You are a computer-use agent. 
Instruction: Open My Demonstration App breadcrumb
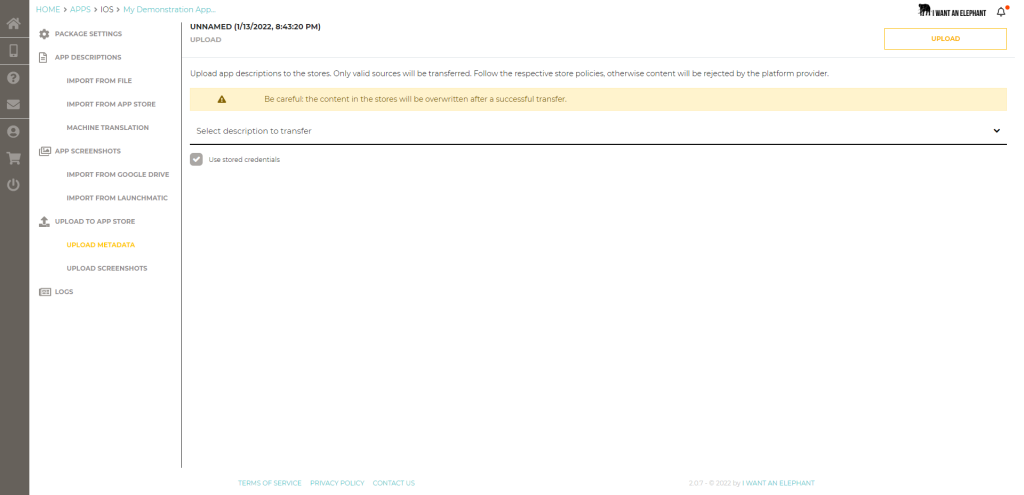point(169,10)
